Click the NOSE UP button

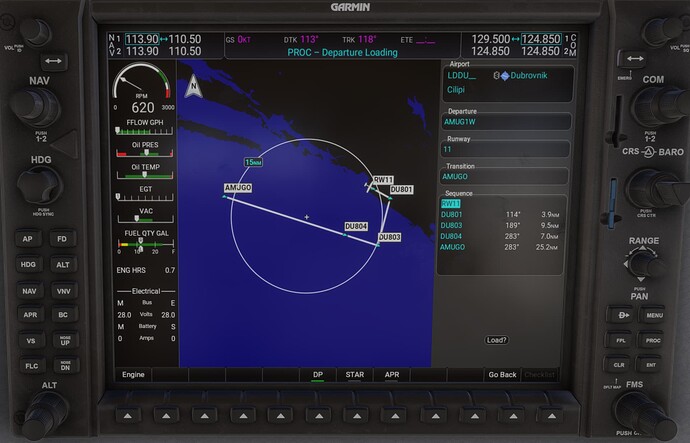pyautogui.click(x=65, y=340)
